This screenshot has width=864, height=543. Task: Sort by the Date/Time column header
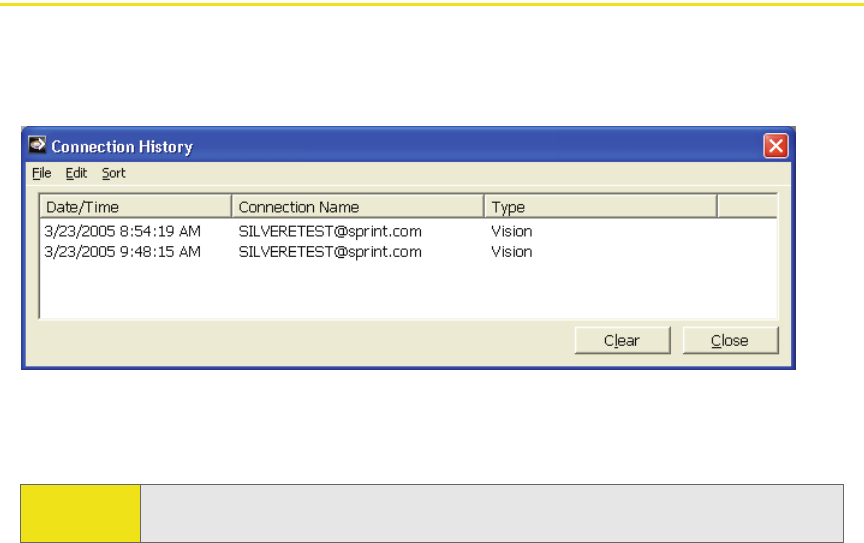136,207
